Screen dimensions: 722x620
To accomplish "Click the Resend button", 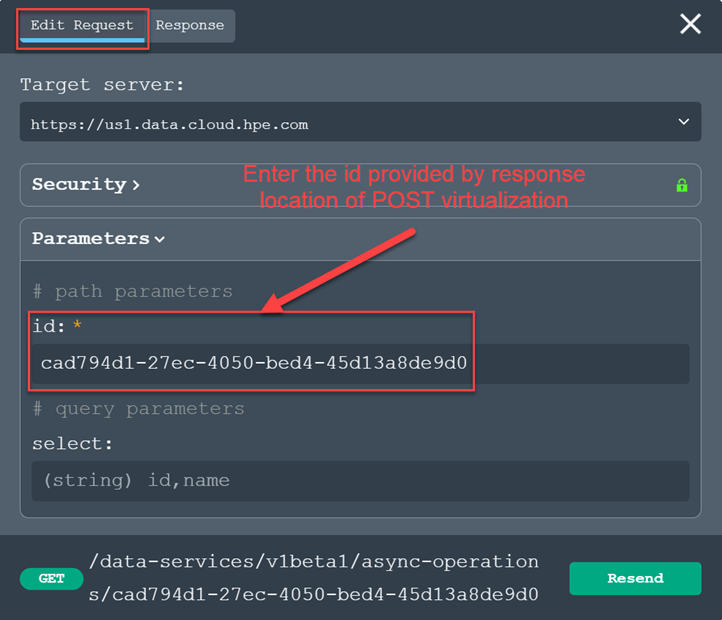I will coord(635,579).
